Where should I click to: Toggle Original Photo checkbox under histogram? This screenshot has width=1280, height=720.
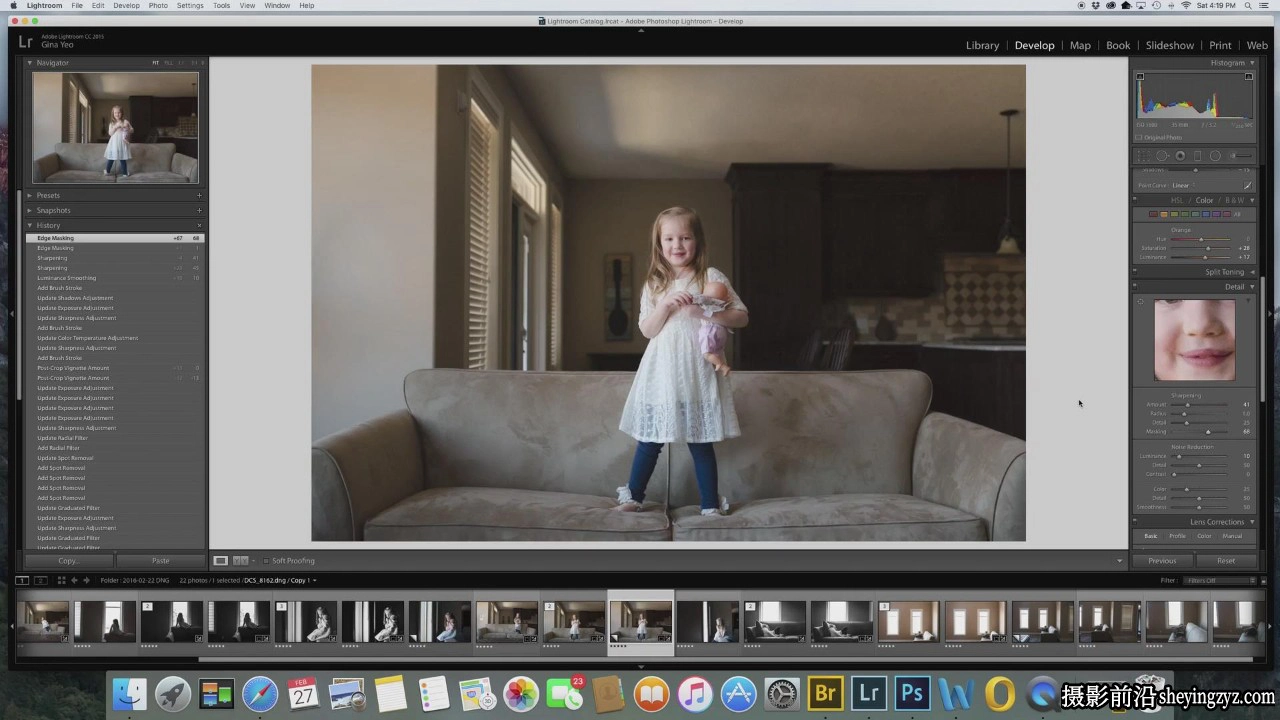click(x=1139, y=138)
